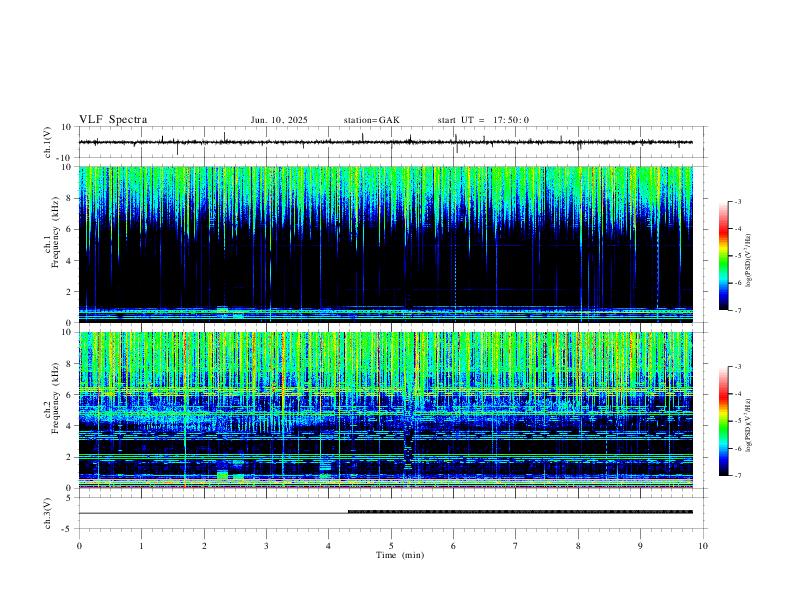Viewport: 792px width, 612px height.
Task: Click the ch.2 colorbar log(PSD) label
Action: pos(749,425)
